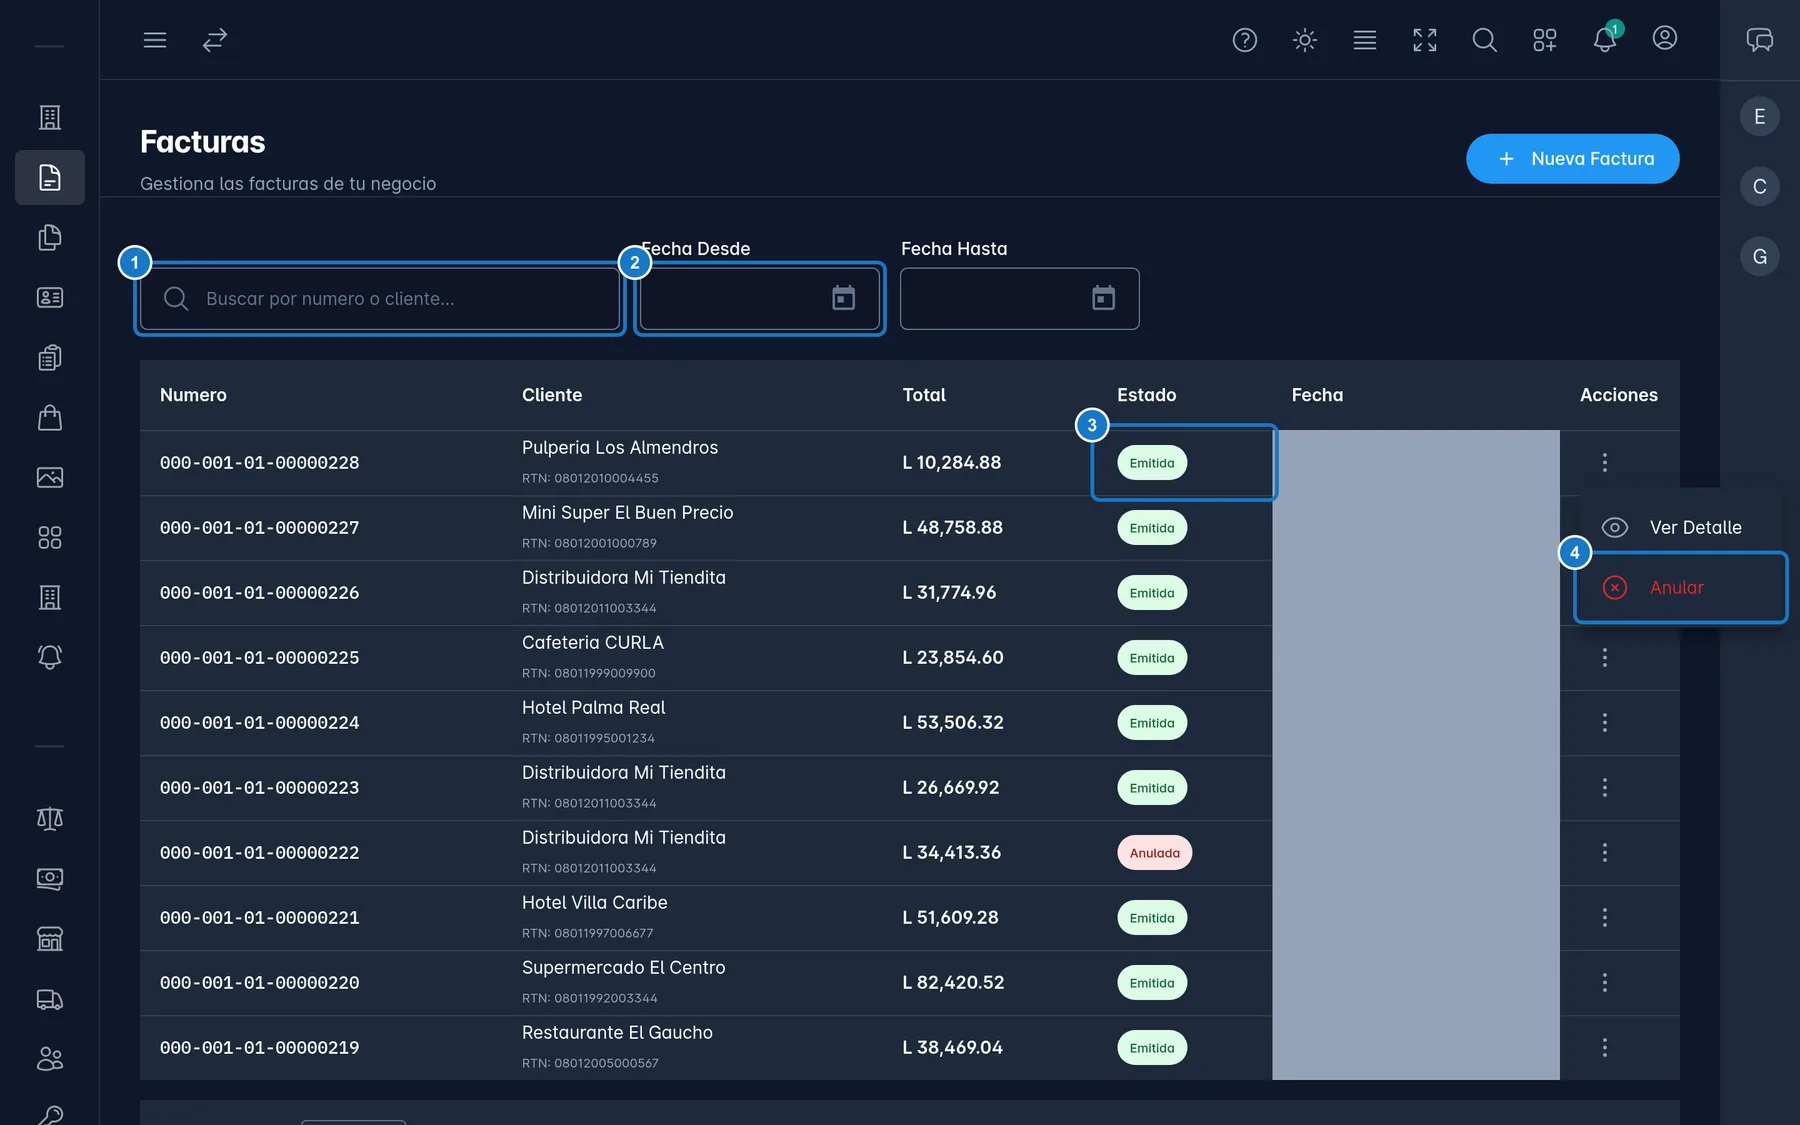This screenshot has width=1800, height=1125.
Task: Select chat contact avatar G
Action: click(1760, 257)
